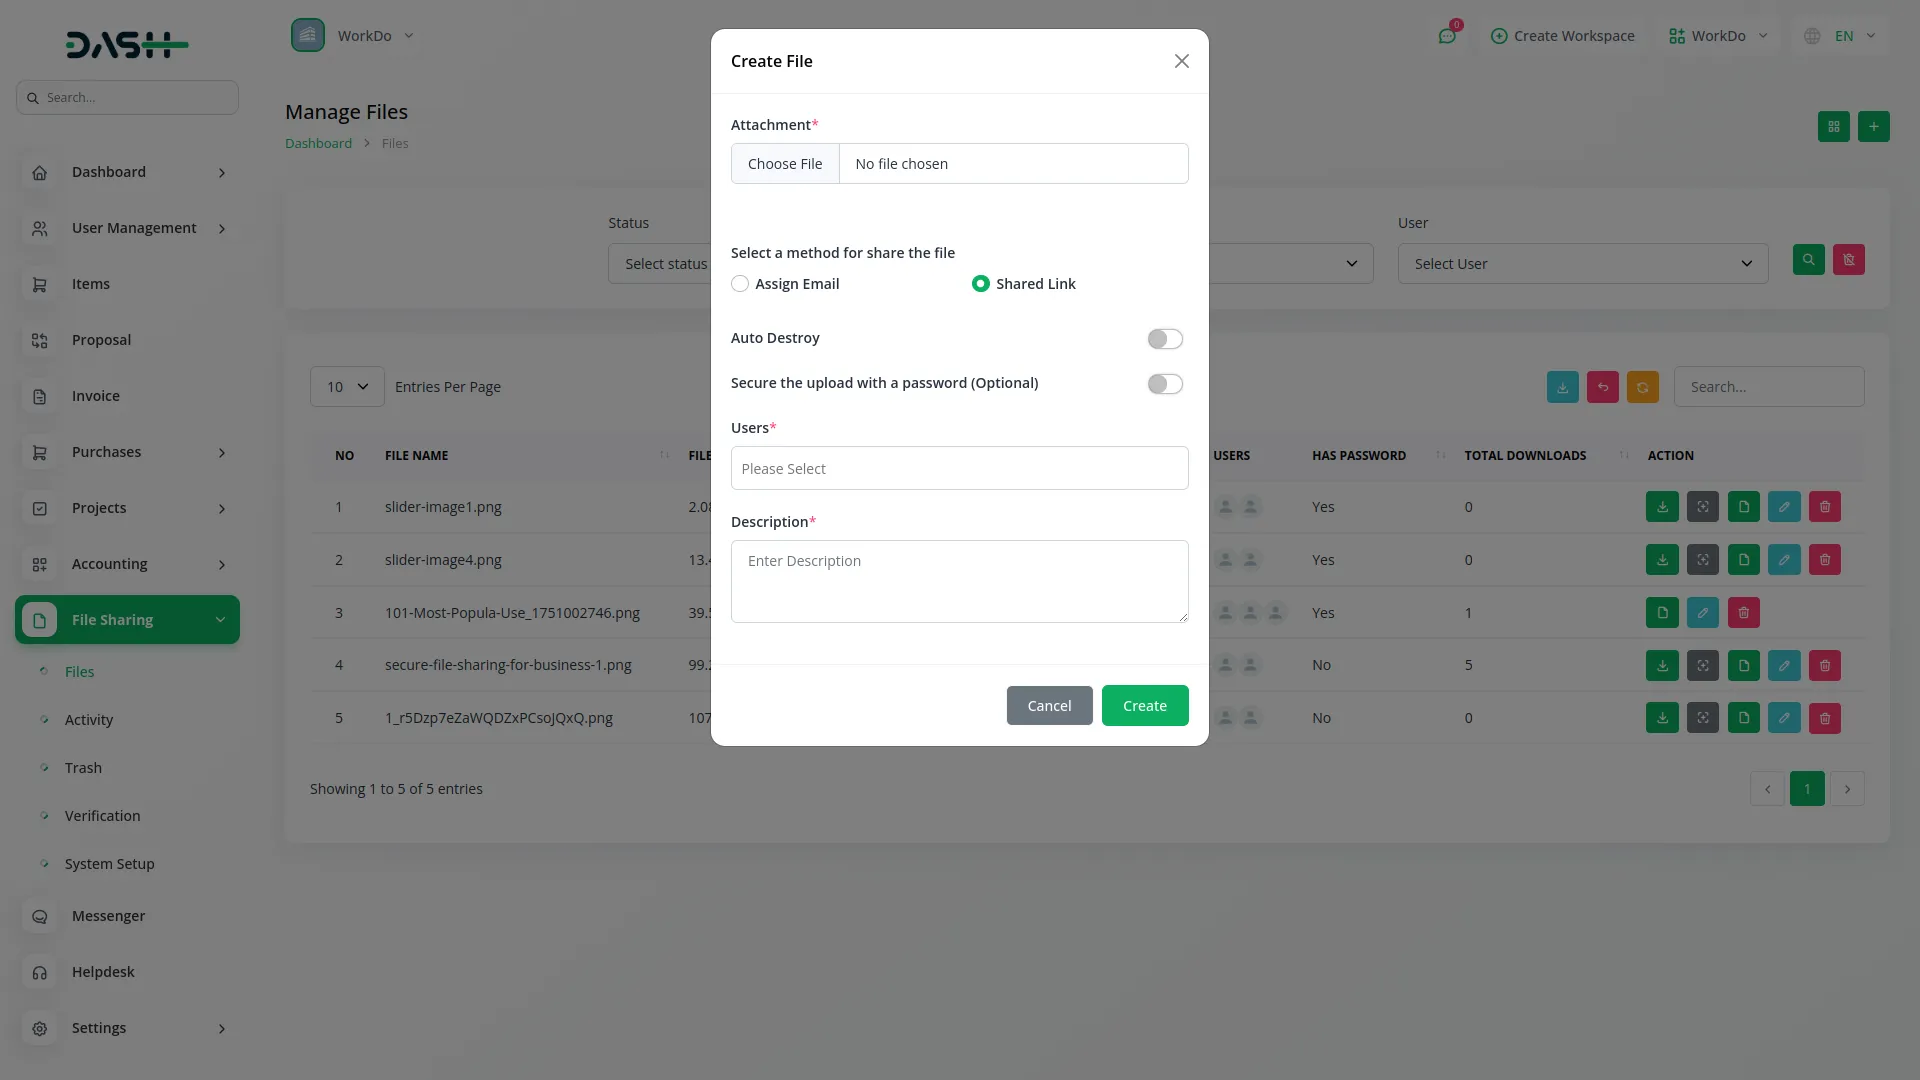The height and width of the screenshot is (1080, 1920).
Task: Click the green filter search icon button
Action: click(x=1808, y=260)
